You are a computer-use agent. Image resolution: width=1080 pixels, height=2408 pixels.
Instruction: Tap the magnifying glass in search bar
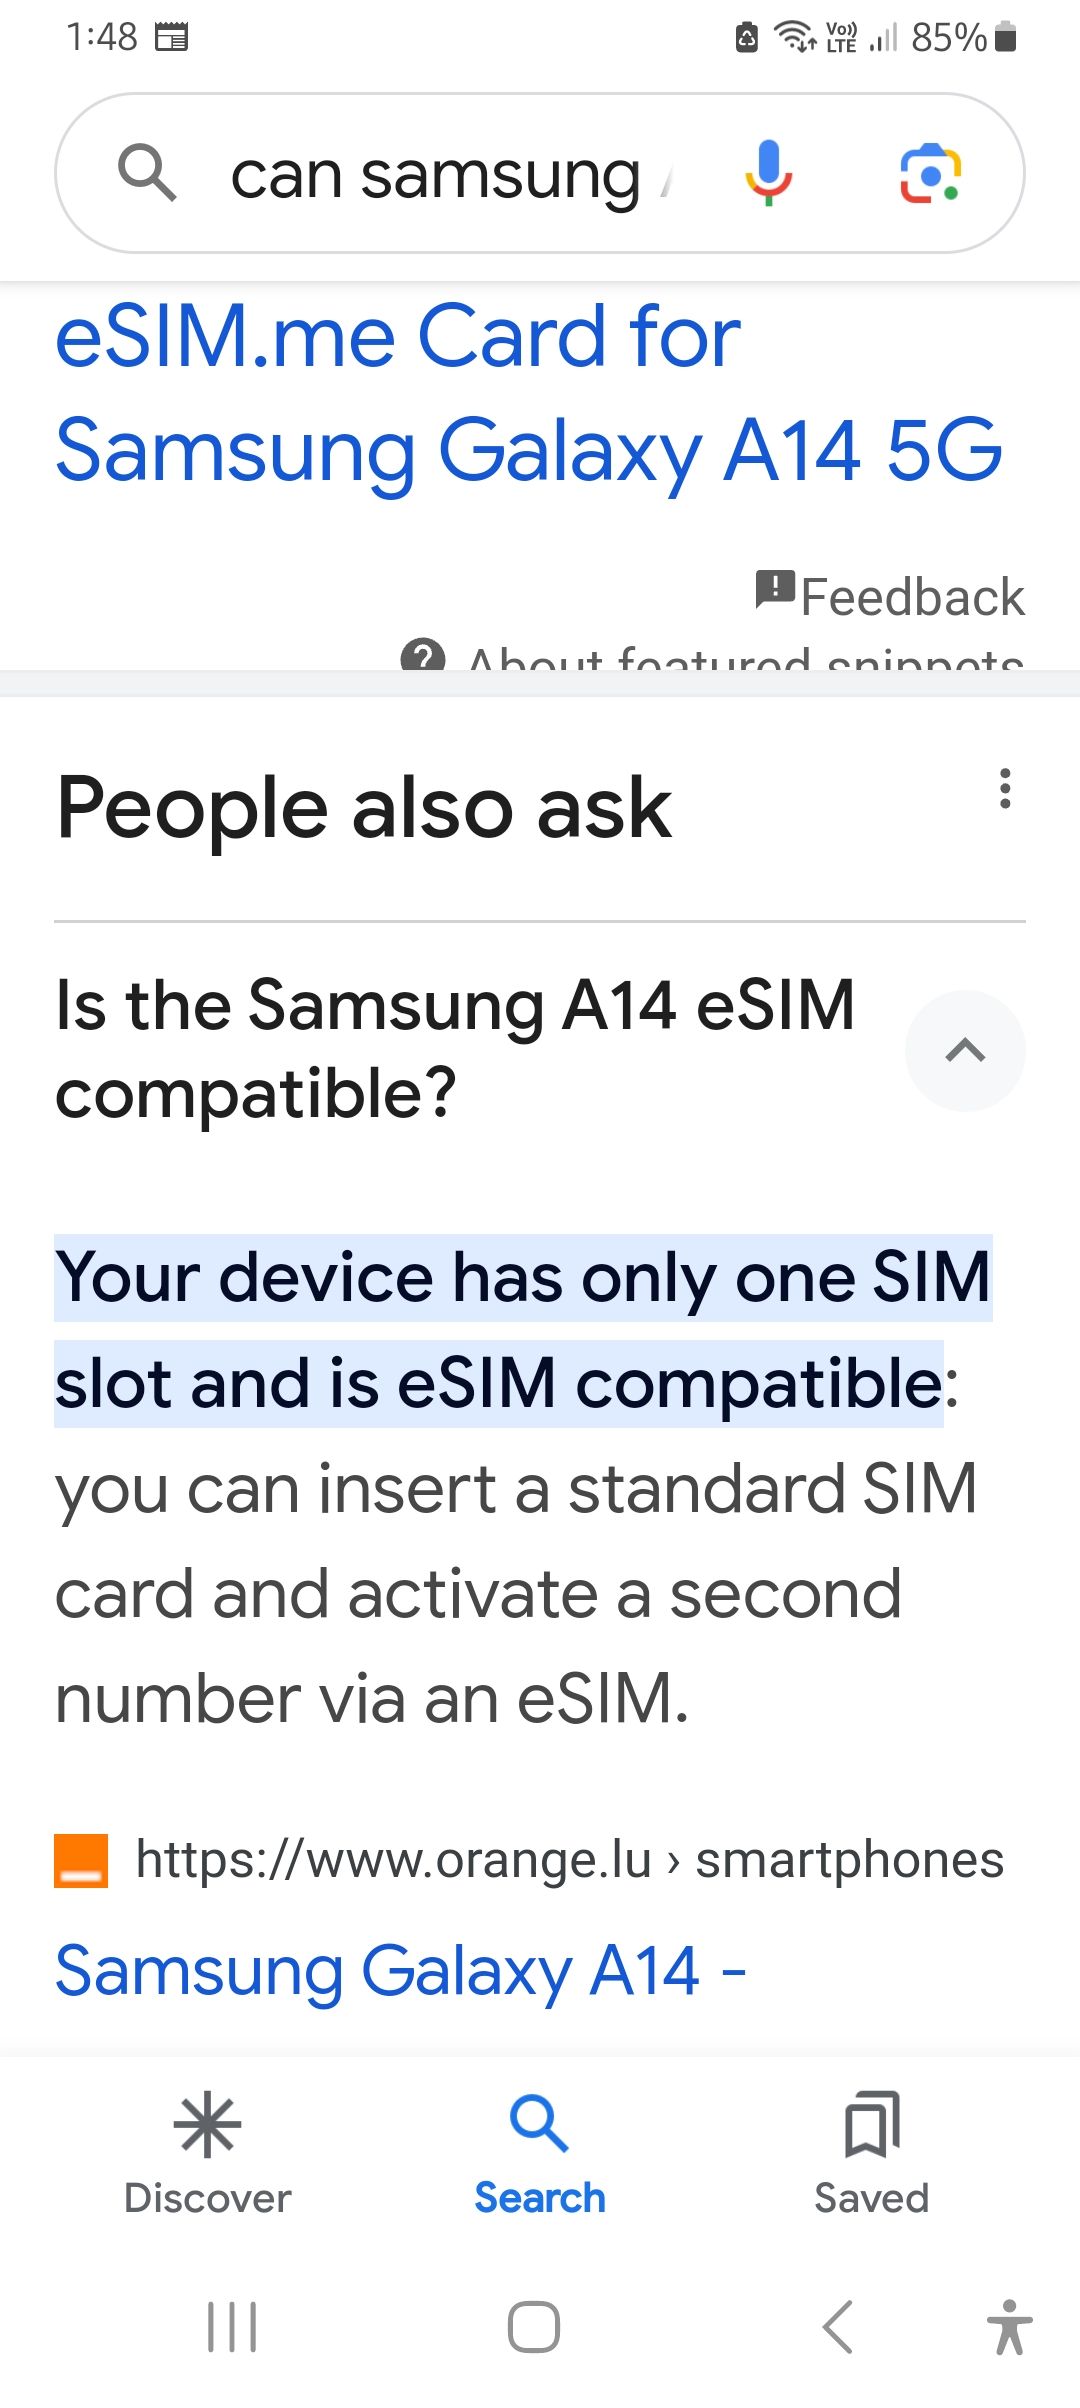[147, 173]
